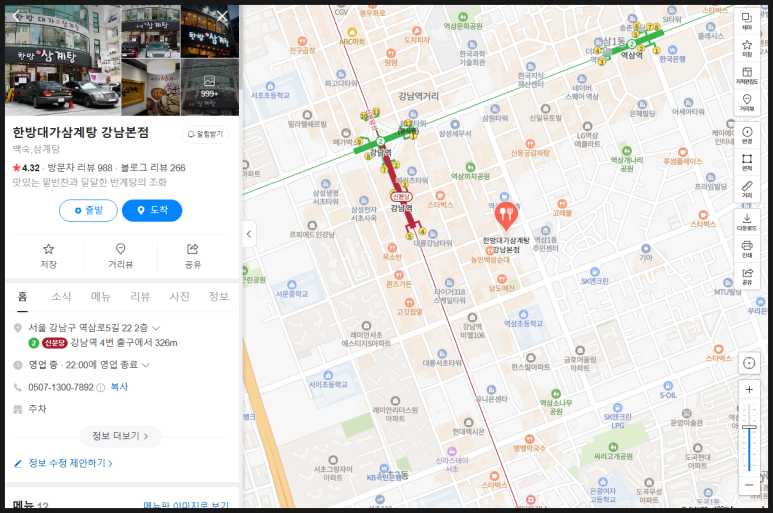
Task: Switch to the 홈 tab
Action: [22, 297]
